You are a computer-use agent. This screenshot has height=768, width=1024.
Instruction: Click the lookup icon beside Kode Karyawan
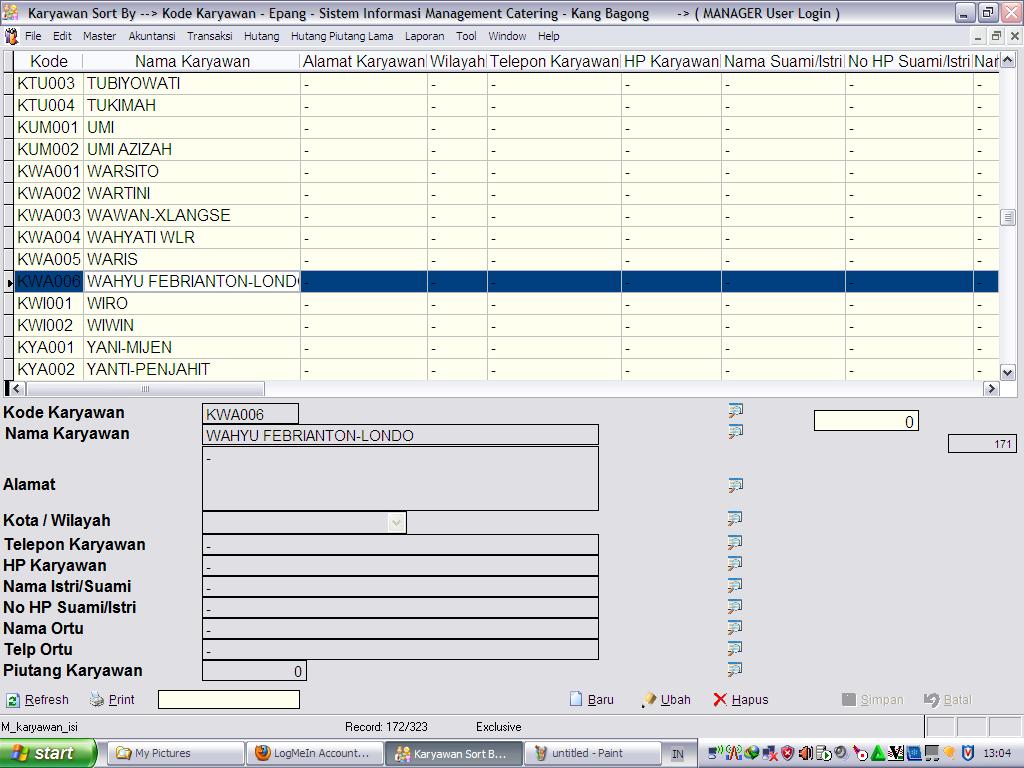(x=735, y=410)
